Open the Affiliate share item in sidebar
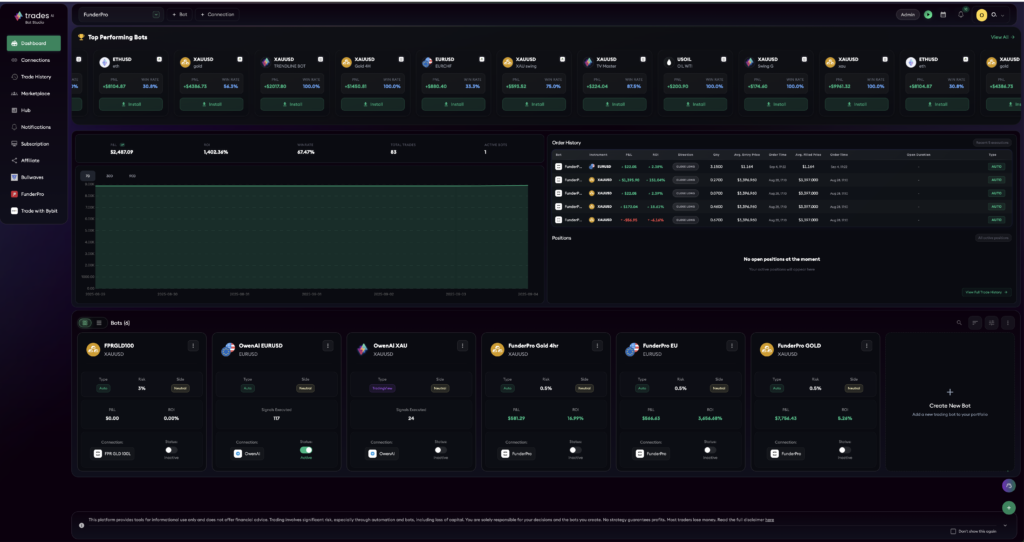 [33, 161]
